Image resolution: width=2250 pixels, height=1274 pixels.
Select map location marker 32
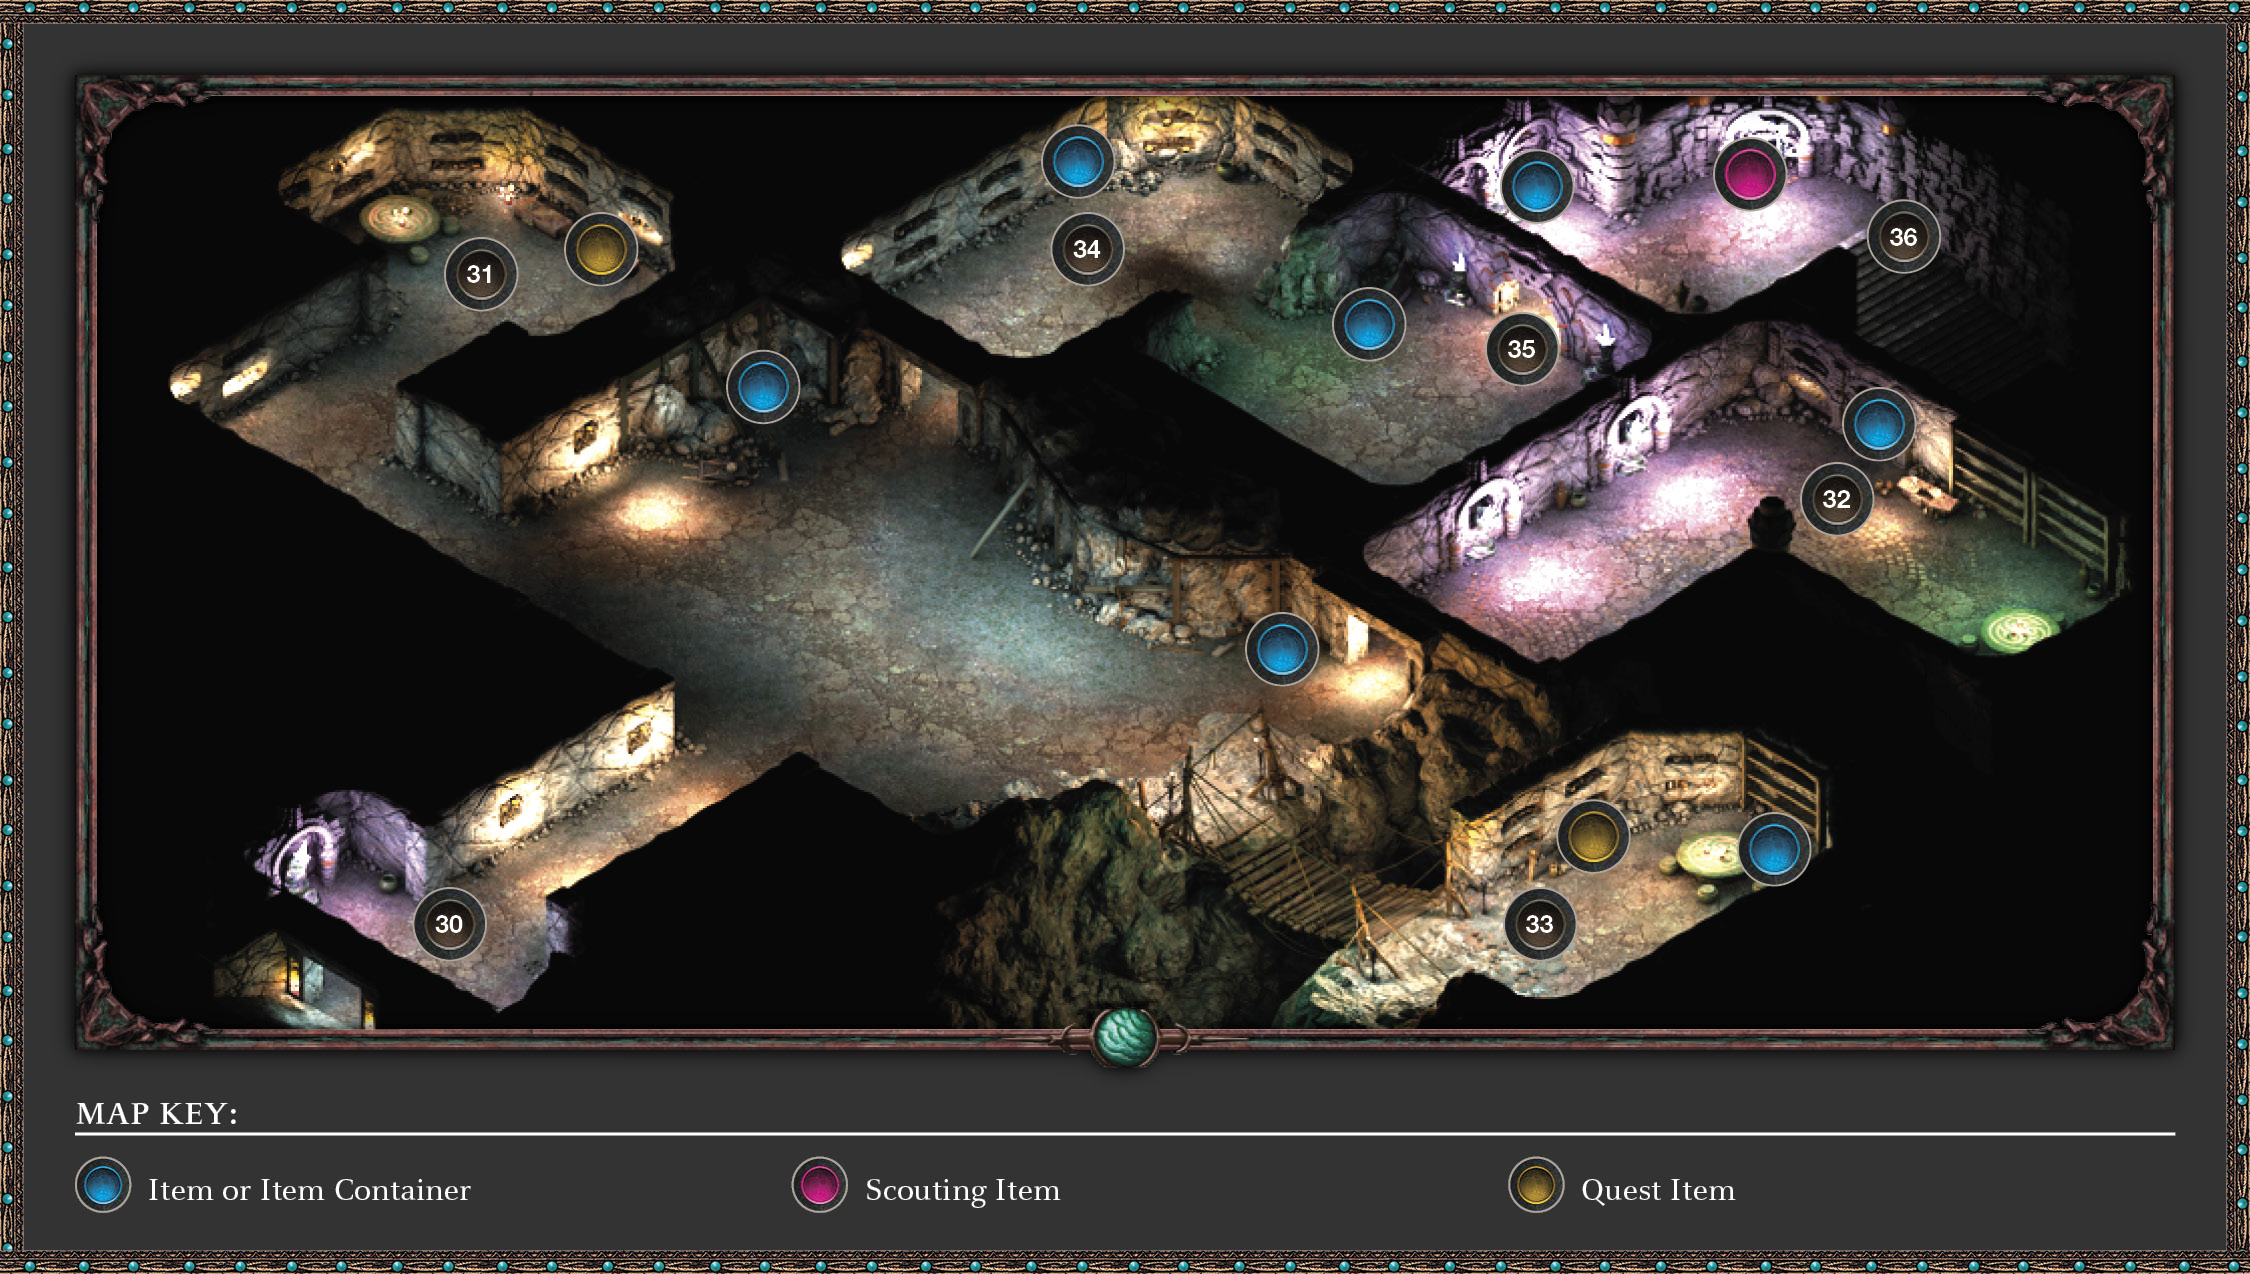(1836, 499)
